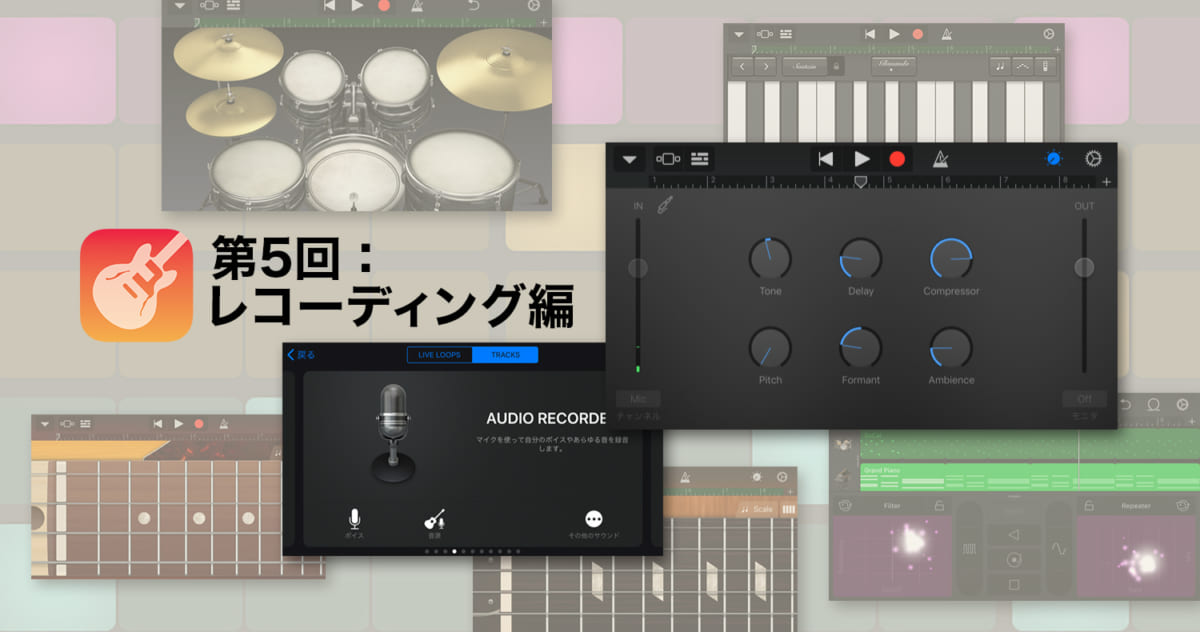
Task: Switch to the TRACKS tab
Action: [x=505, y=355]
